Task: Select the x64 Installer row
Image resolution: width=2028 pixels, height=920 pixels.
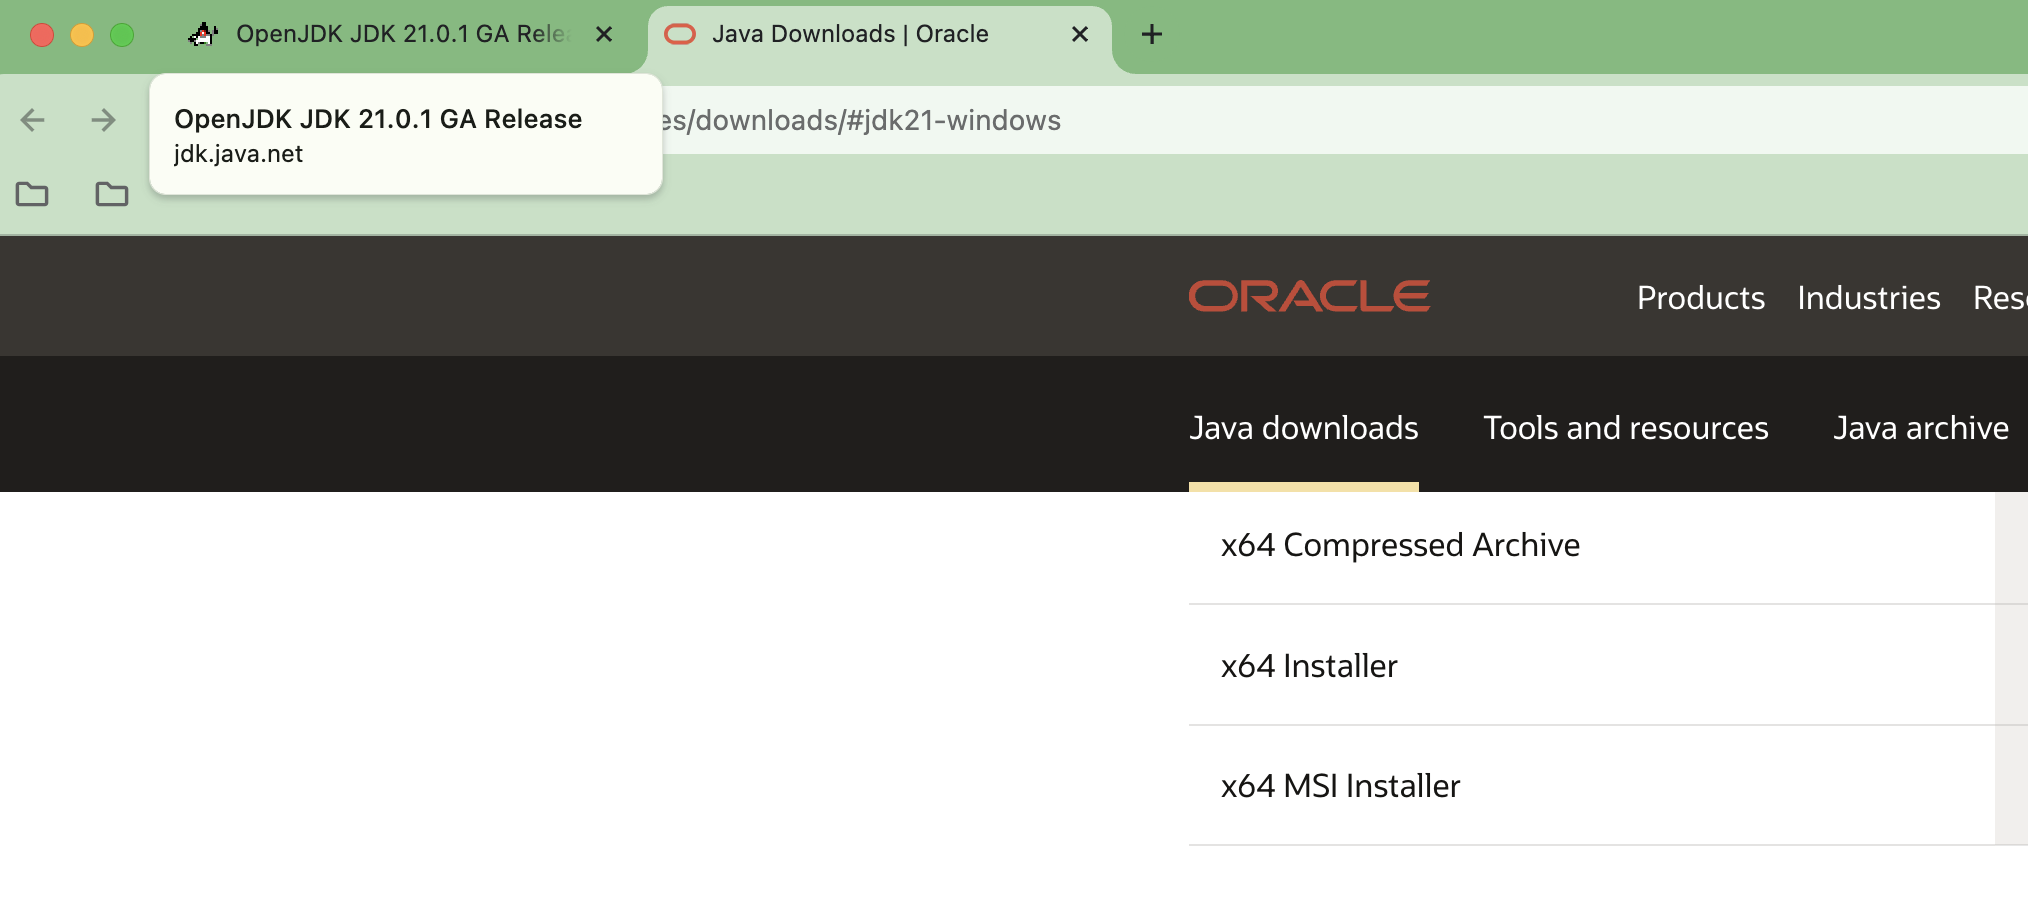Action: [x=1608, y=665]
